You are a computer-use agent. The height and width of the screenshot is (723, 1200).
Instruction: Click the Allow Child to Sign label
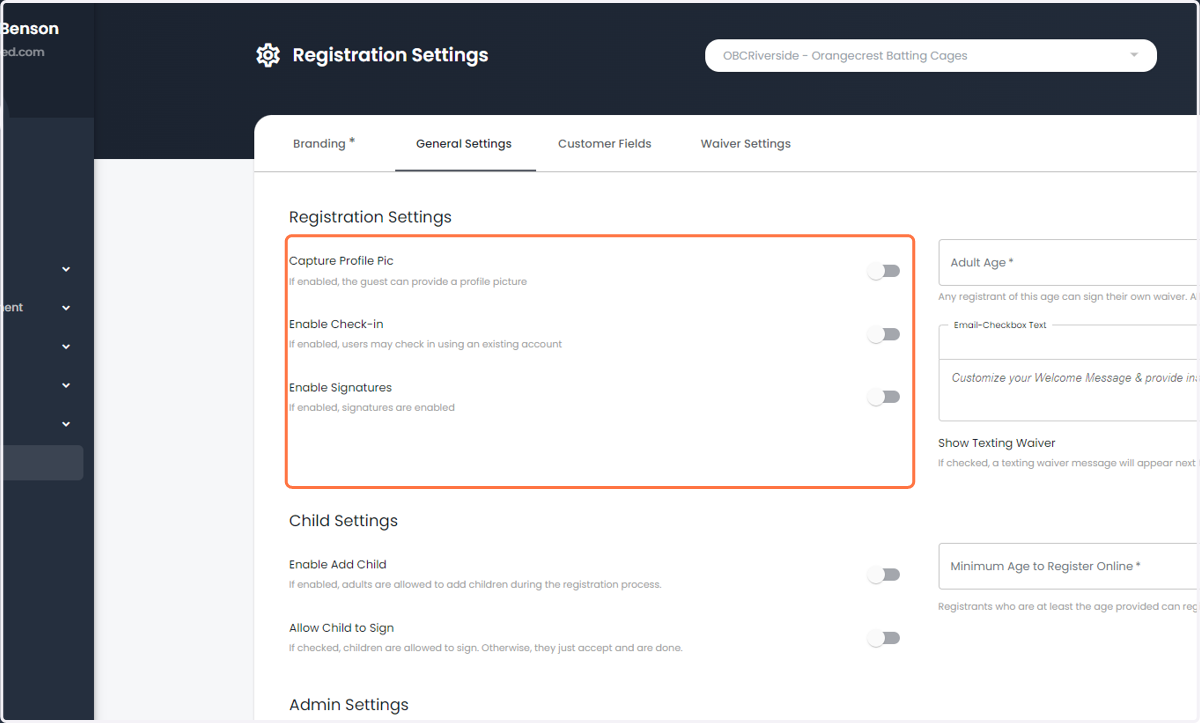coord(341,628)
